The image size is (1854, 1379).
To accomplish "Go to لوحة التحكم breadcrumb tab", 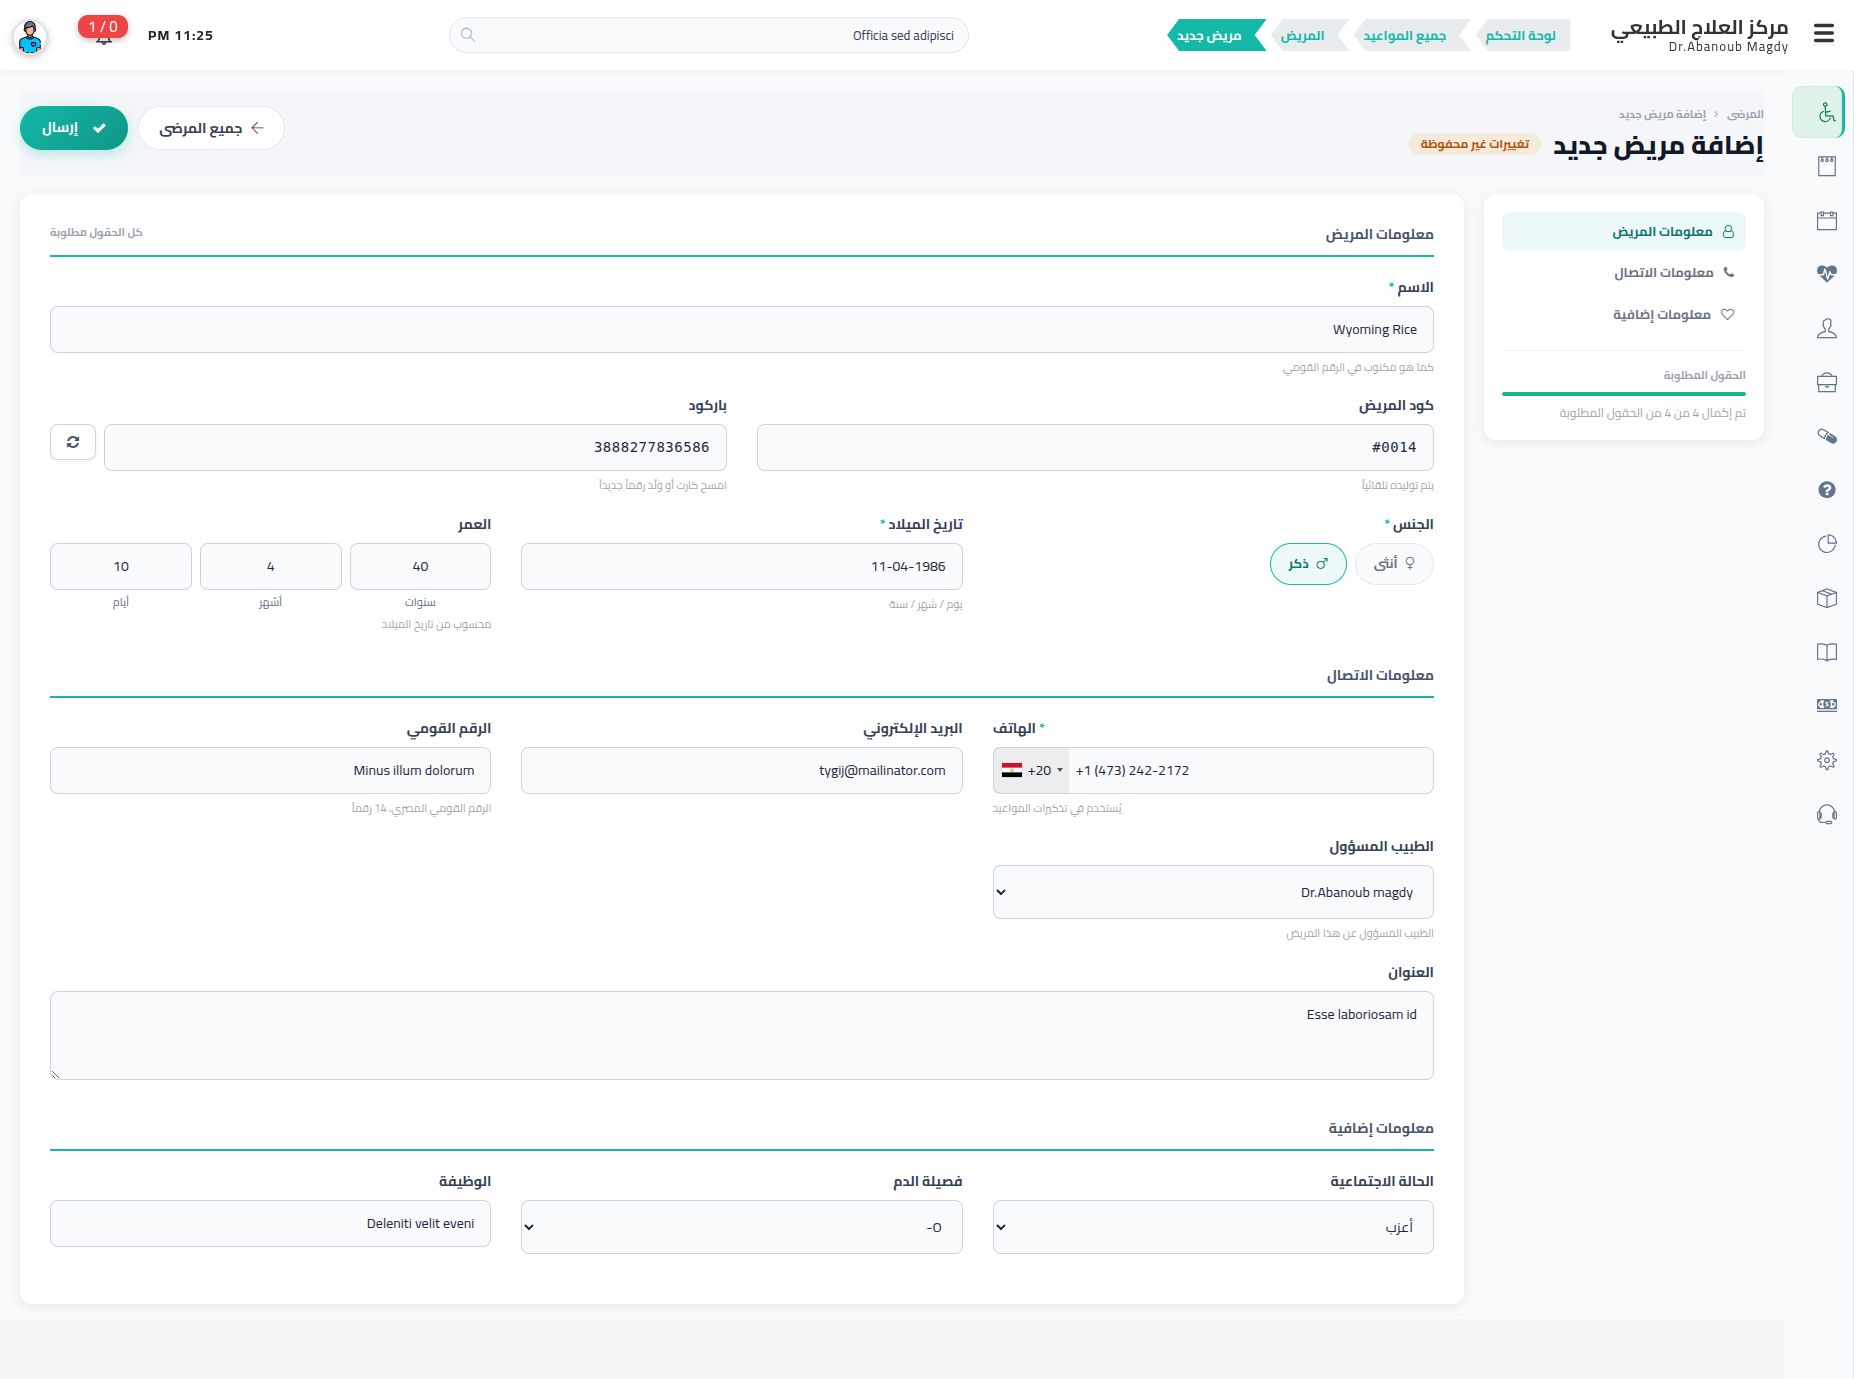I will coord(1521,36).
